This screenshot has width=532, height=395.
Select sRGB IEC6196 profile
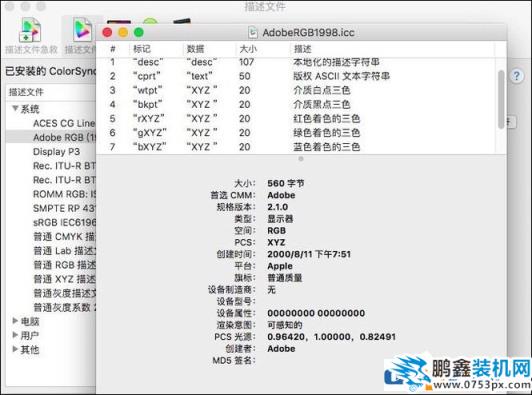[64, 222]
